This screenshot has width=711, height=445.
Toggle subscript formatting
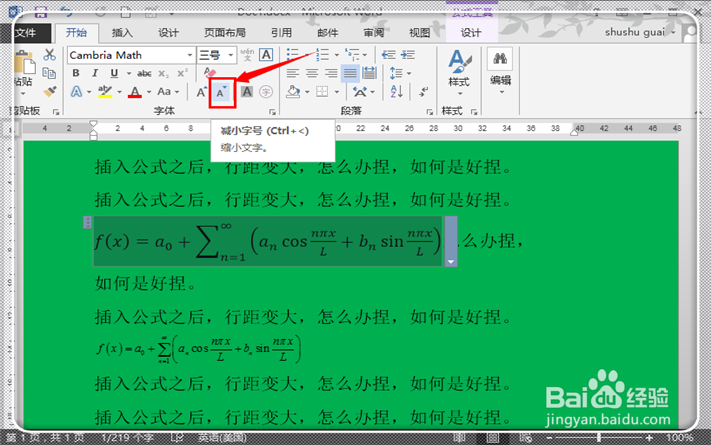click(x=163, y=73)
